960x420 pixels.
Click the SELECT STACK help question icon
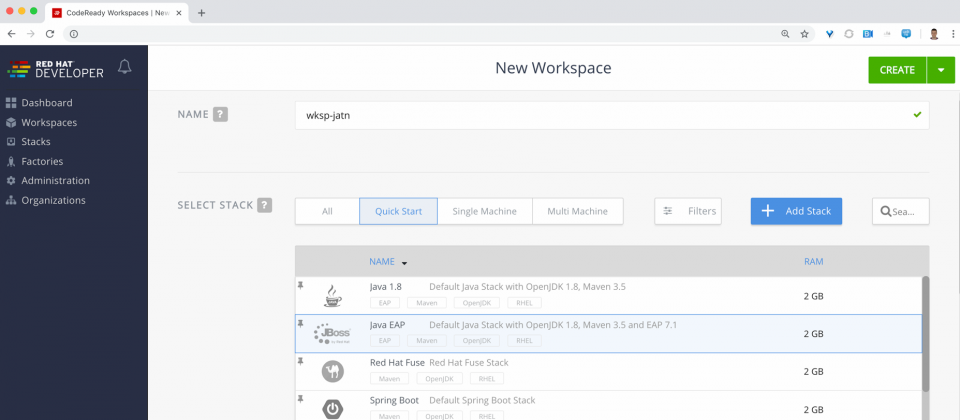(264, 205)
